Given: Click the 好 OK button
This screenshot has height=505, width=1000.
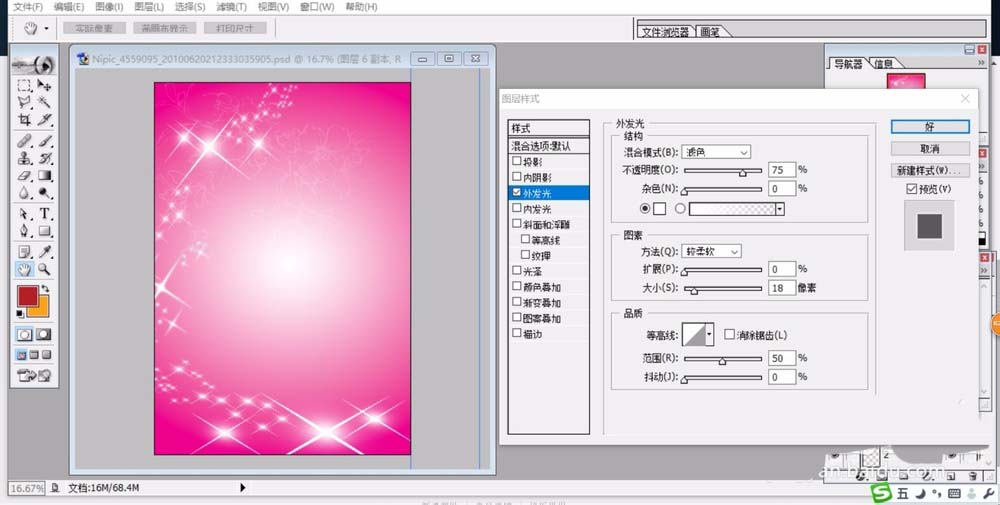Looking at the screenshot, I should tap(930, 127).
